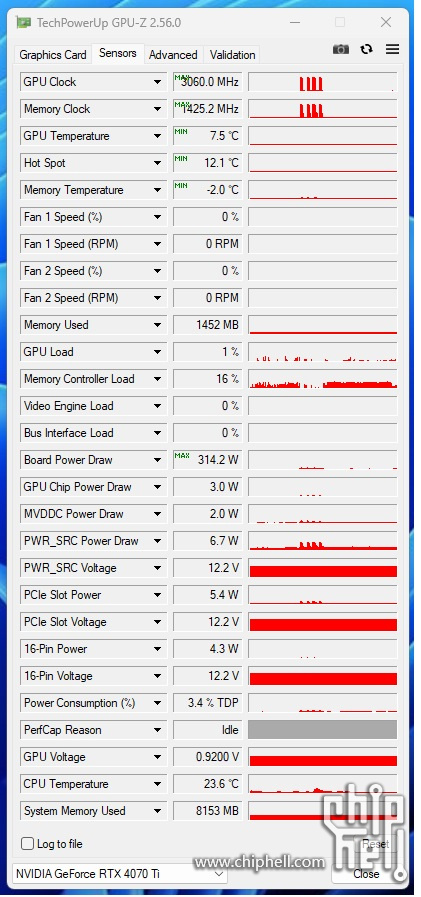Switch to the Graphics Card tab
This screenshot has height=897, width=421.
click(x=53, y=55)
